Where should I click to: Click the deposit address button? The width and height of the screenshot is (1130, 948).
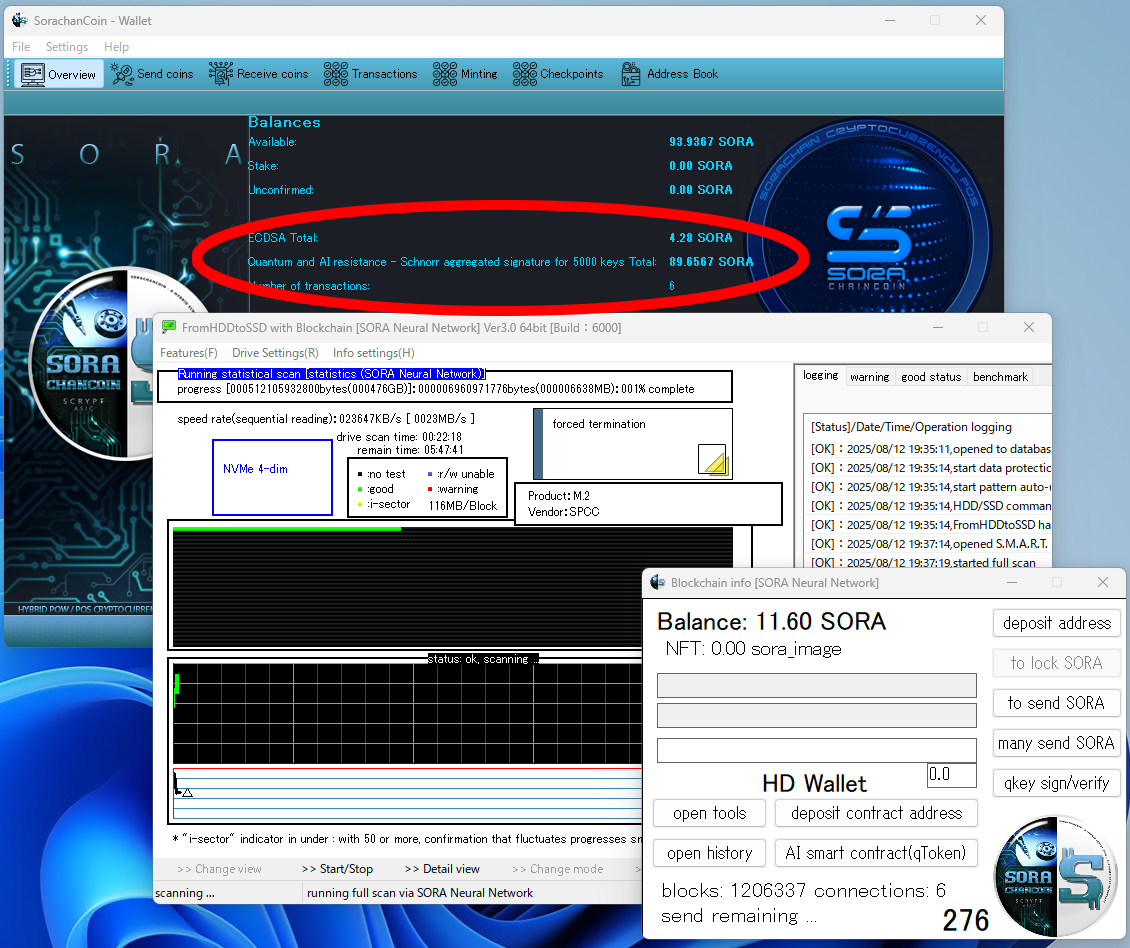pos(1056,623)
